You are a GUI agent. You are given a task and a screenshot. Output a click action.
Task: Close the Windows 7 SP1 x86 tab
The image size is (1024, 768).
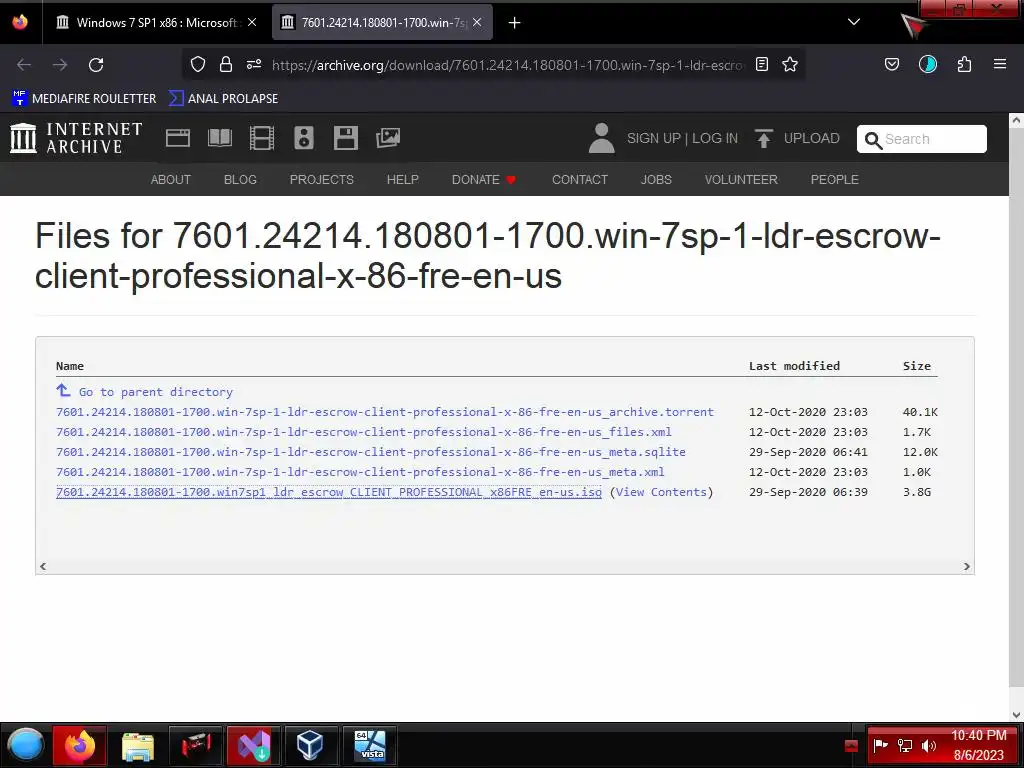(x=252, y=22)
